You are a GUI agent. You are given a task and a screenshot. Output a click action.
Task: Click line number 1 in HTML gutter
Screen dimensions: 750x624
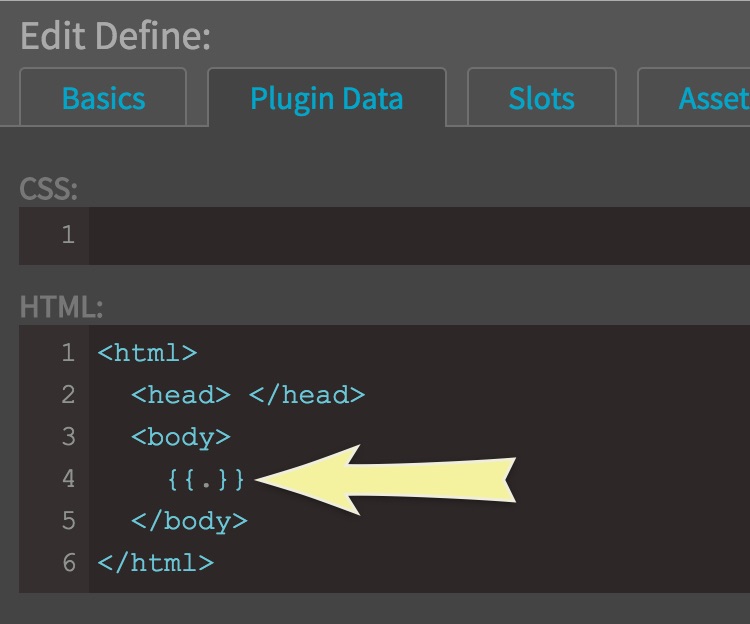pyautogui.click(x=68, y=353)
